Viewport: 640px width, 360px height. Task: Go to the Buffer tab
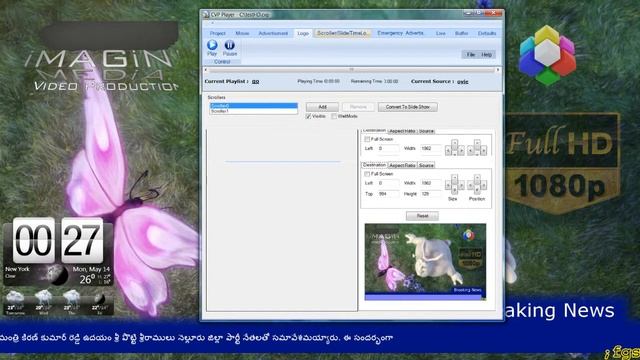(461, 33)
